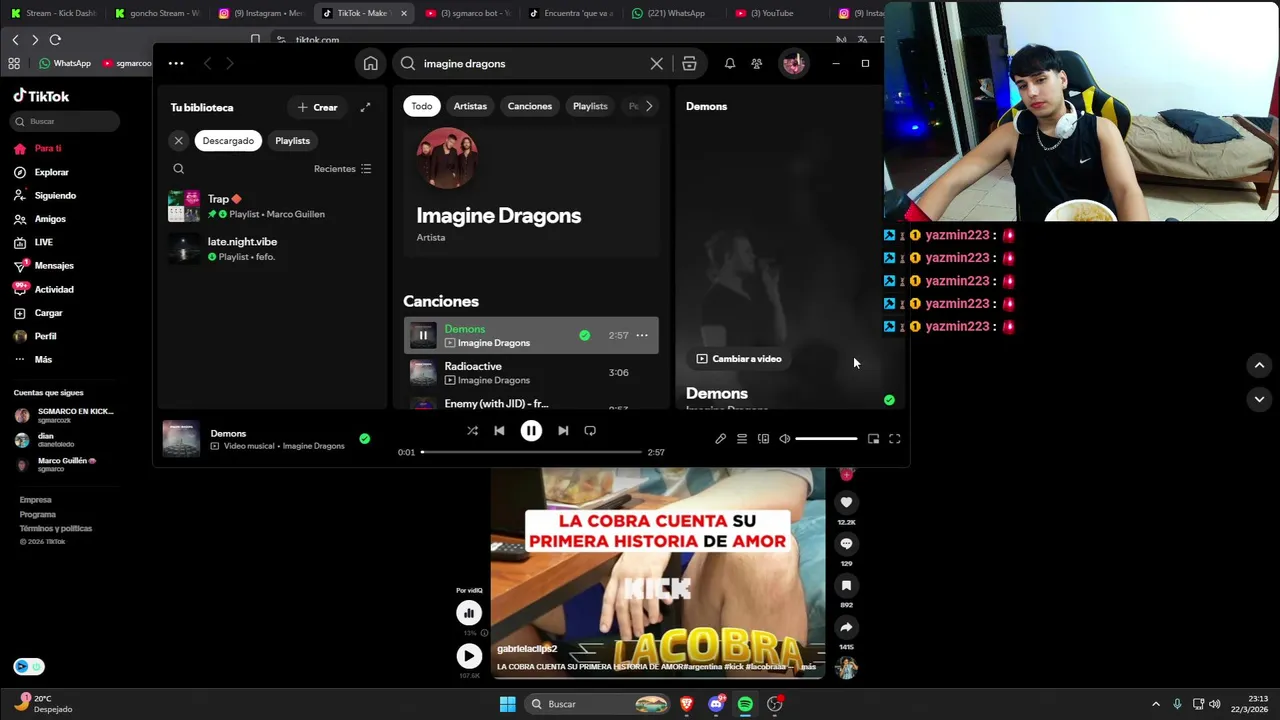
Task: Toggle the saved checkmark on the Demons row
Action: click(x=584, y=336)
